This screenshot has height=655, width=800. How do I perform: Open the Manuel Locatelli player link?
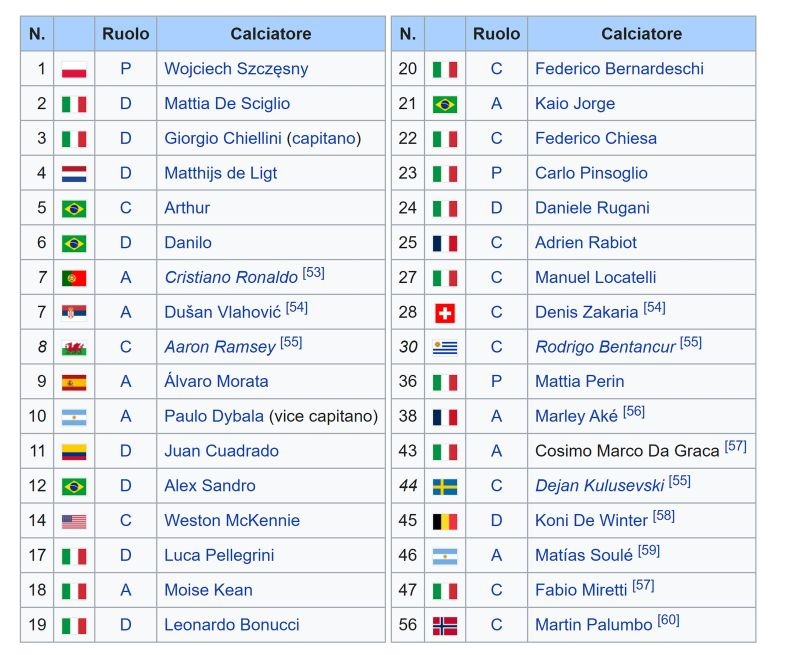pos(595,278)
